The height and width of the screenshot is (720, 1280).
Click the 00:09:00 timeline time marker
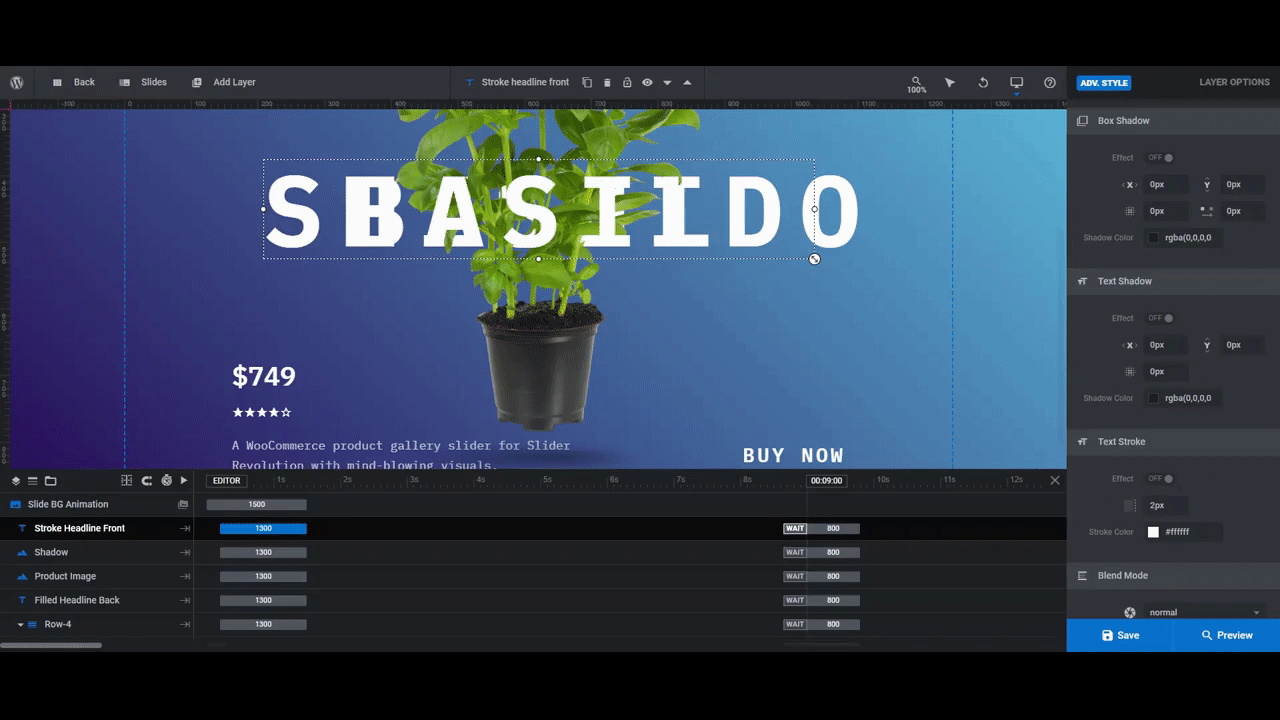826,481
